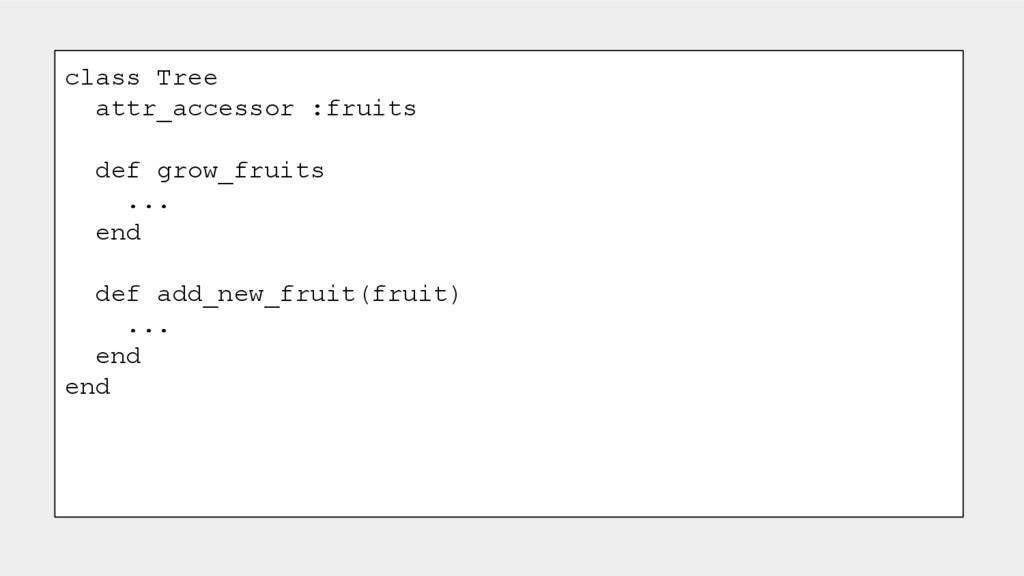Click the blank line above 'def grow_fruits'
The width and height of the screenshot is (1024, 576).
[300, 140]
